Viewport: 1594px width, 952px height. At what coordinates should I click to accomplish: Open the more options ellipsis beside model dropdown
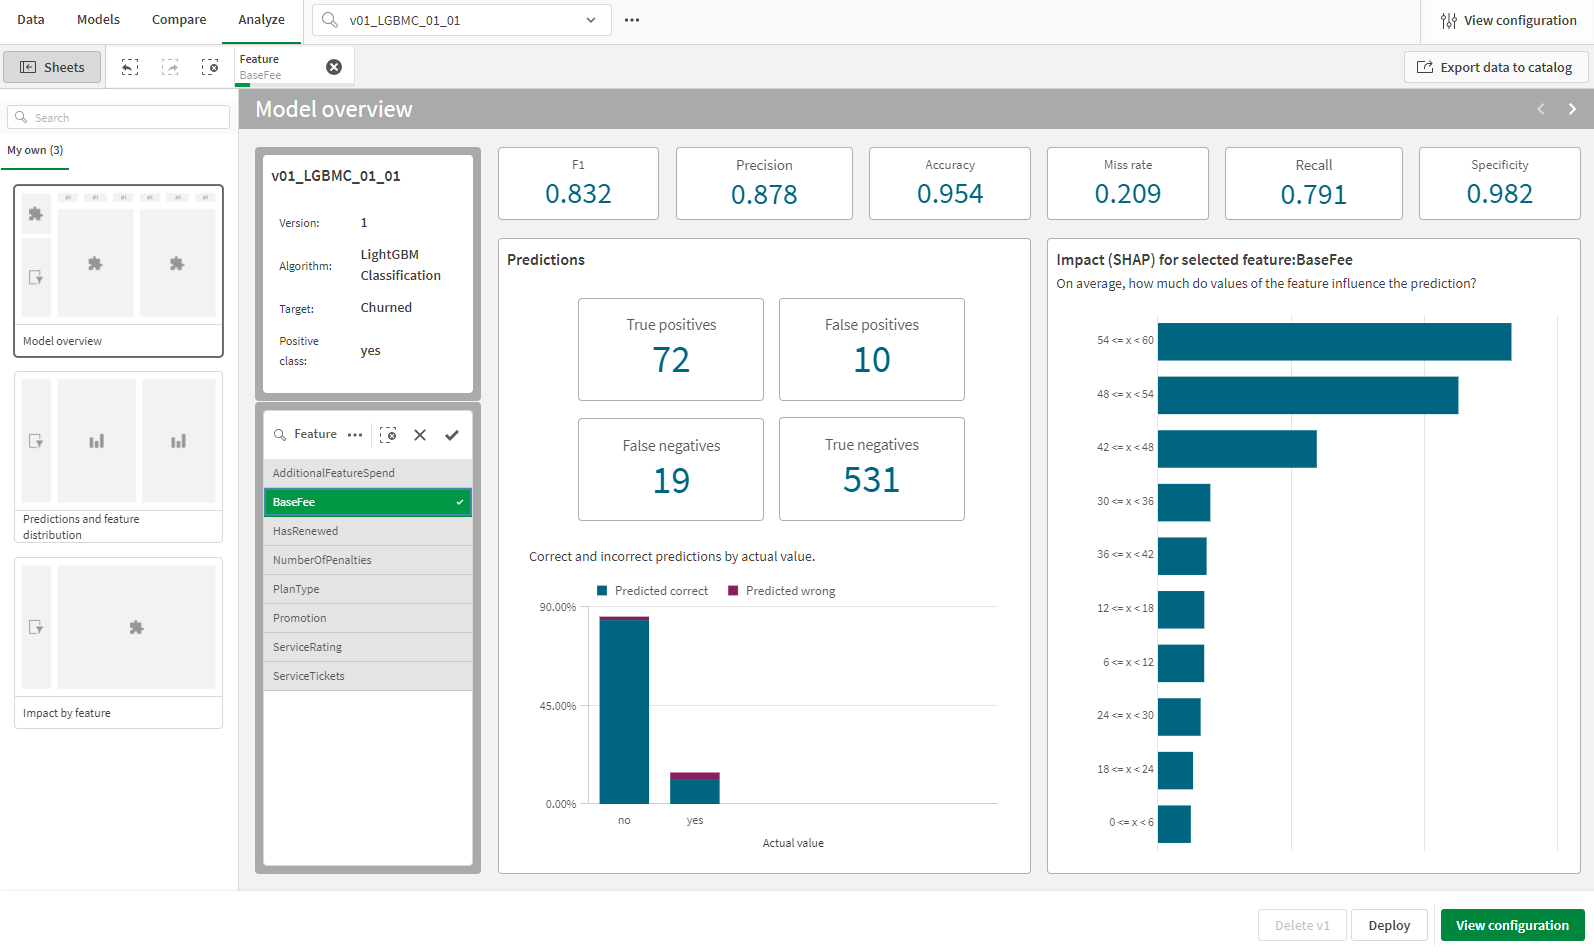point(632,20)
